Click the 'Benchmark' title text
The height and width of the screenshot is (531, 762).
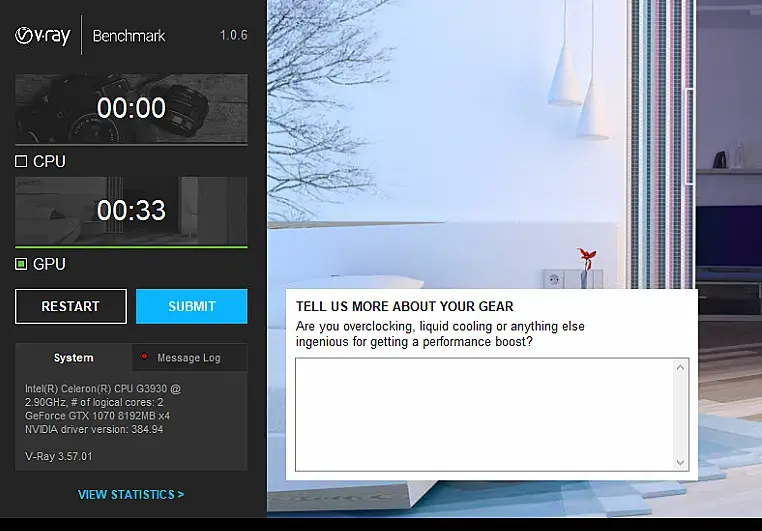click(x=129, y=36)
